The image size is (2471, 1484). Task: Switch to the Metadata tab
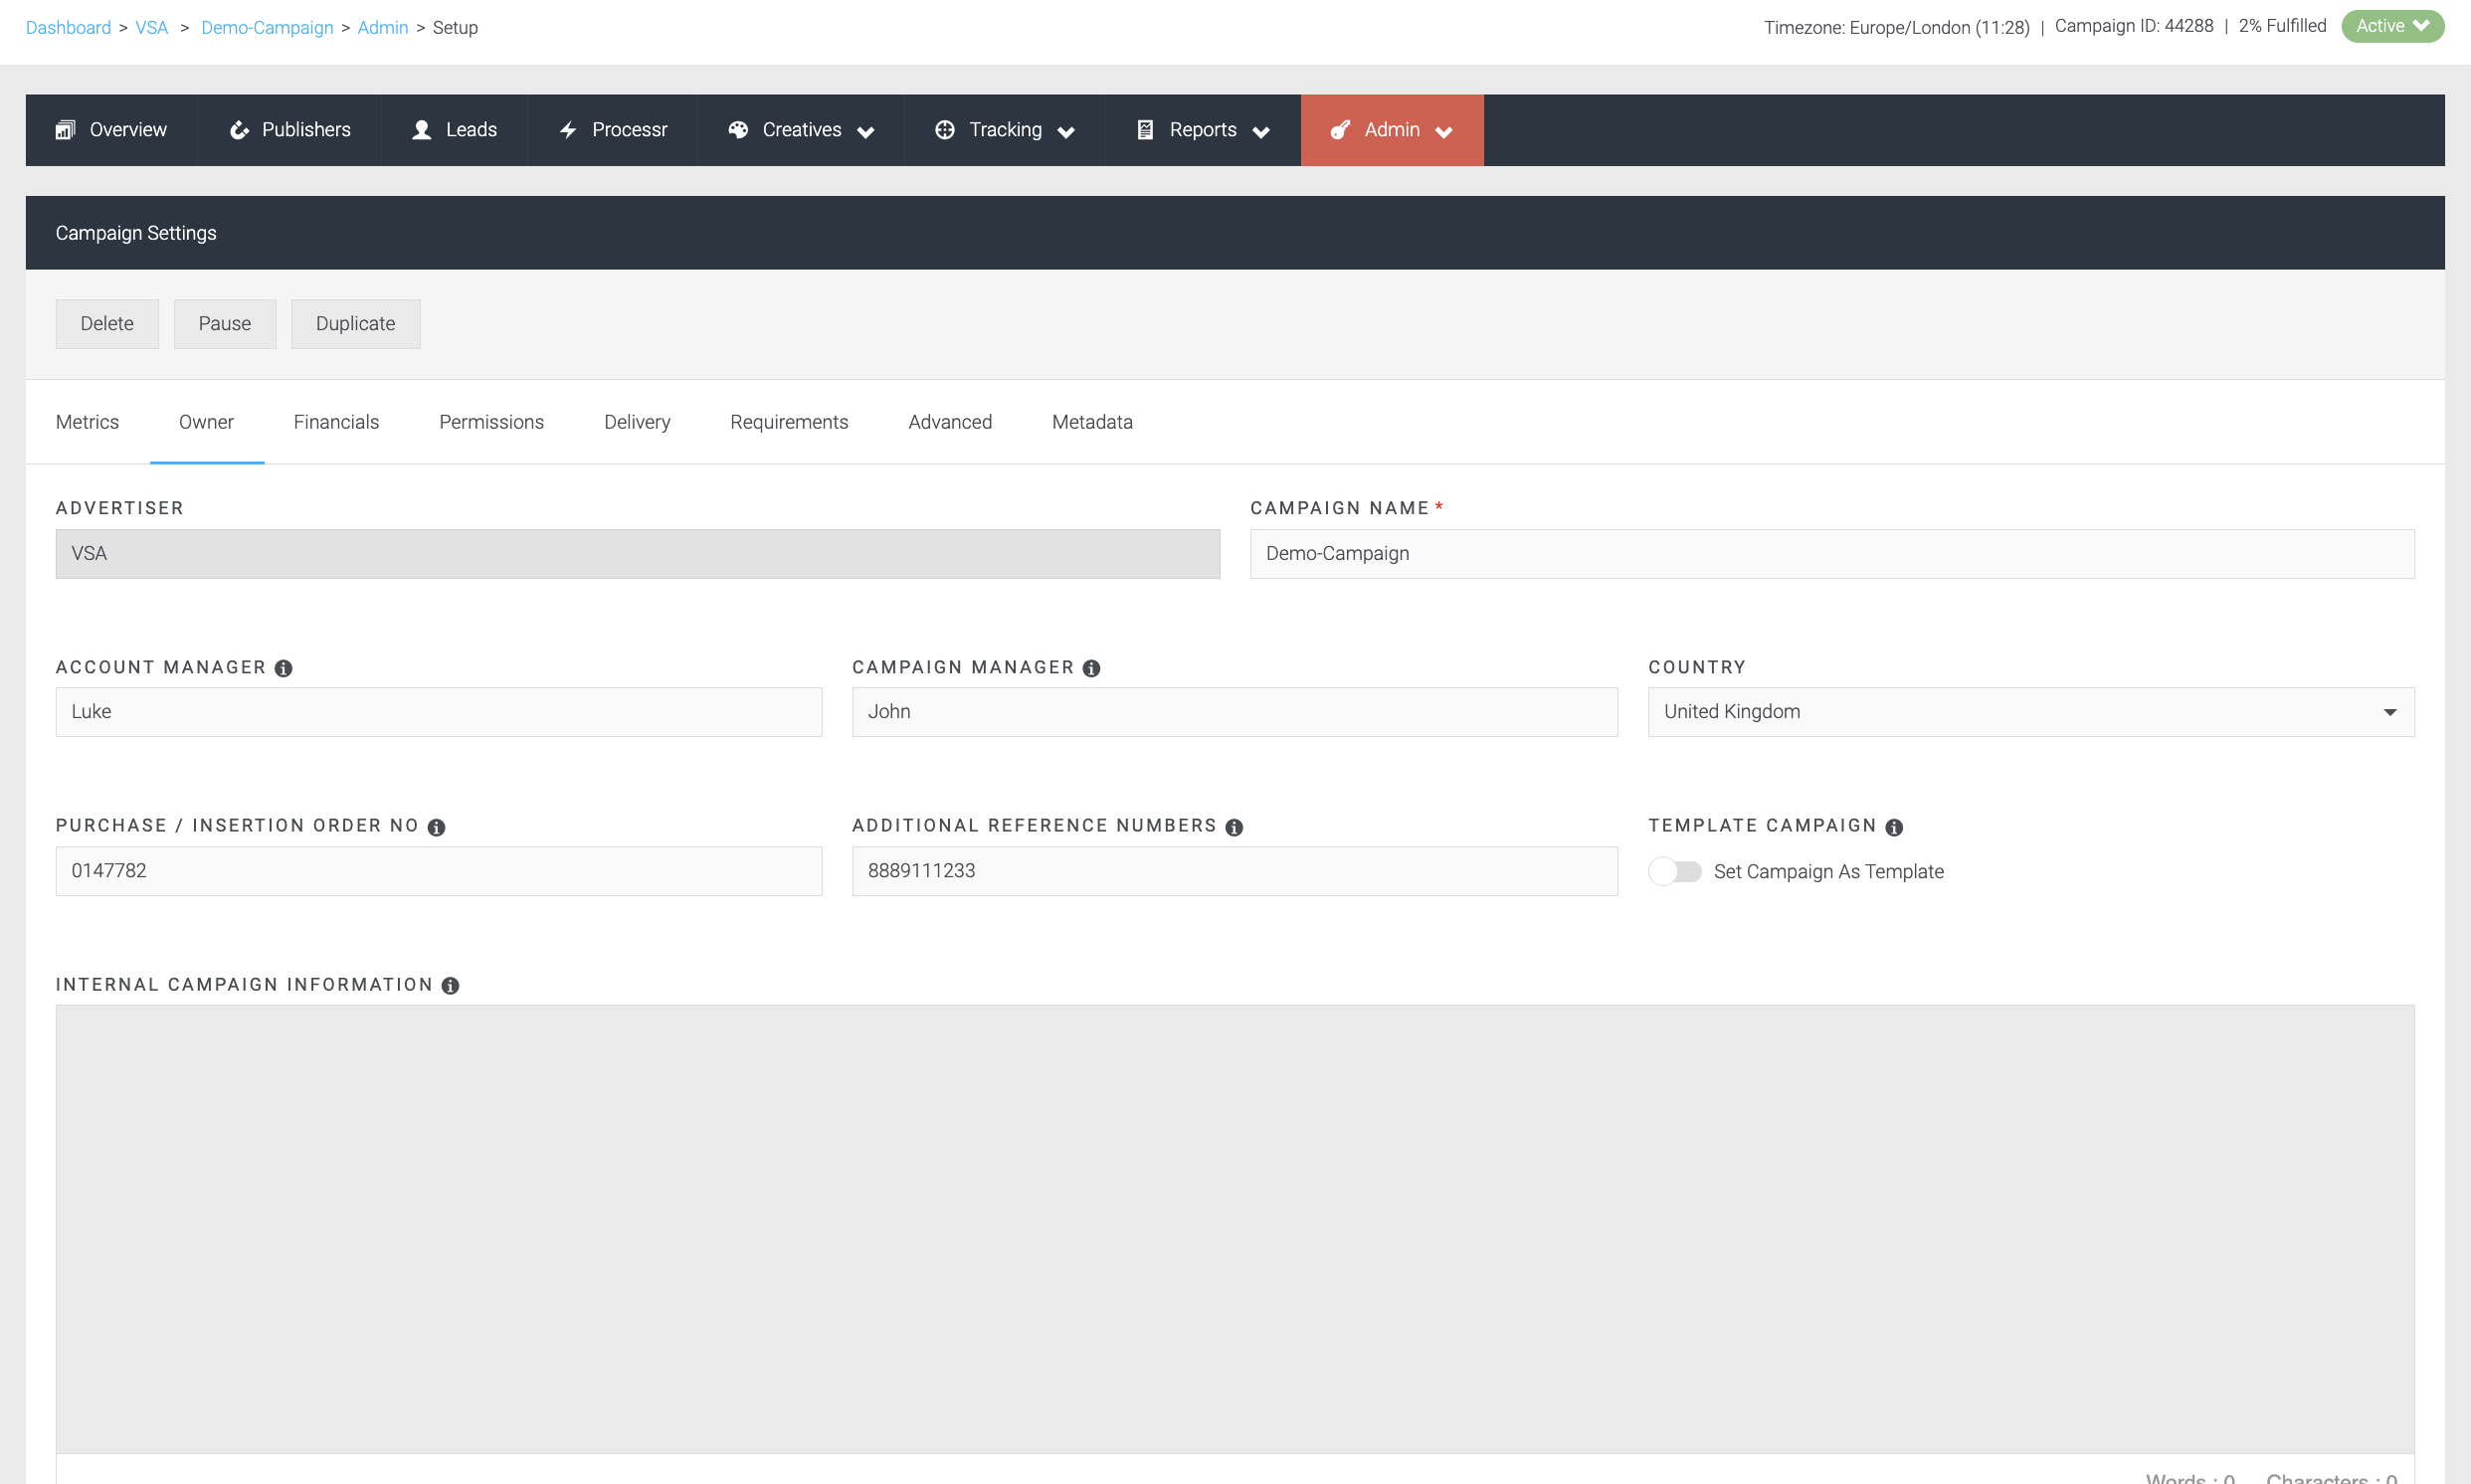click(x=1092, y=422)
